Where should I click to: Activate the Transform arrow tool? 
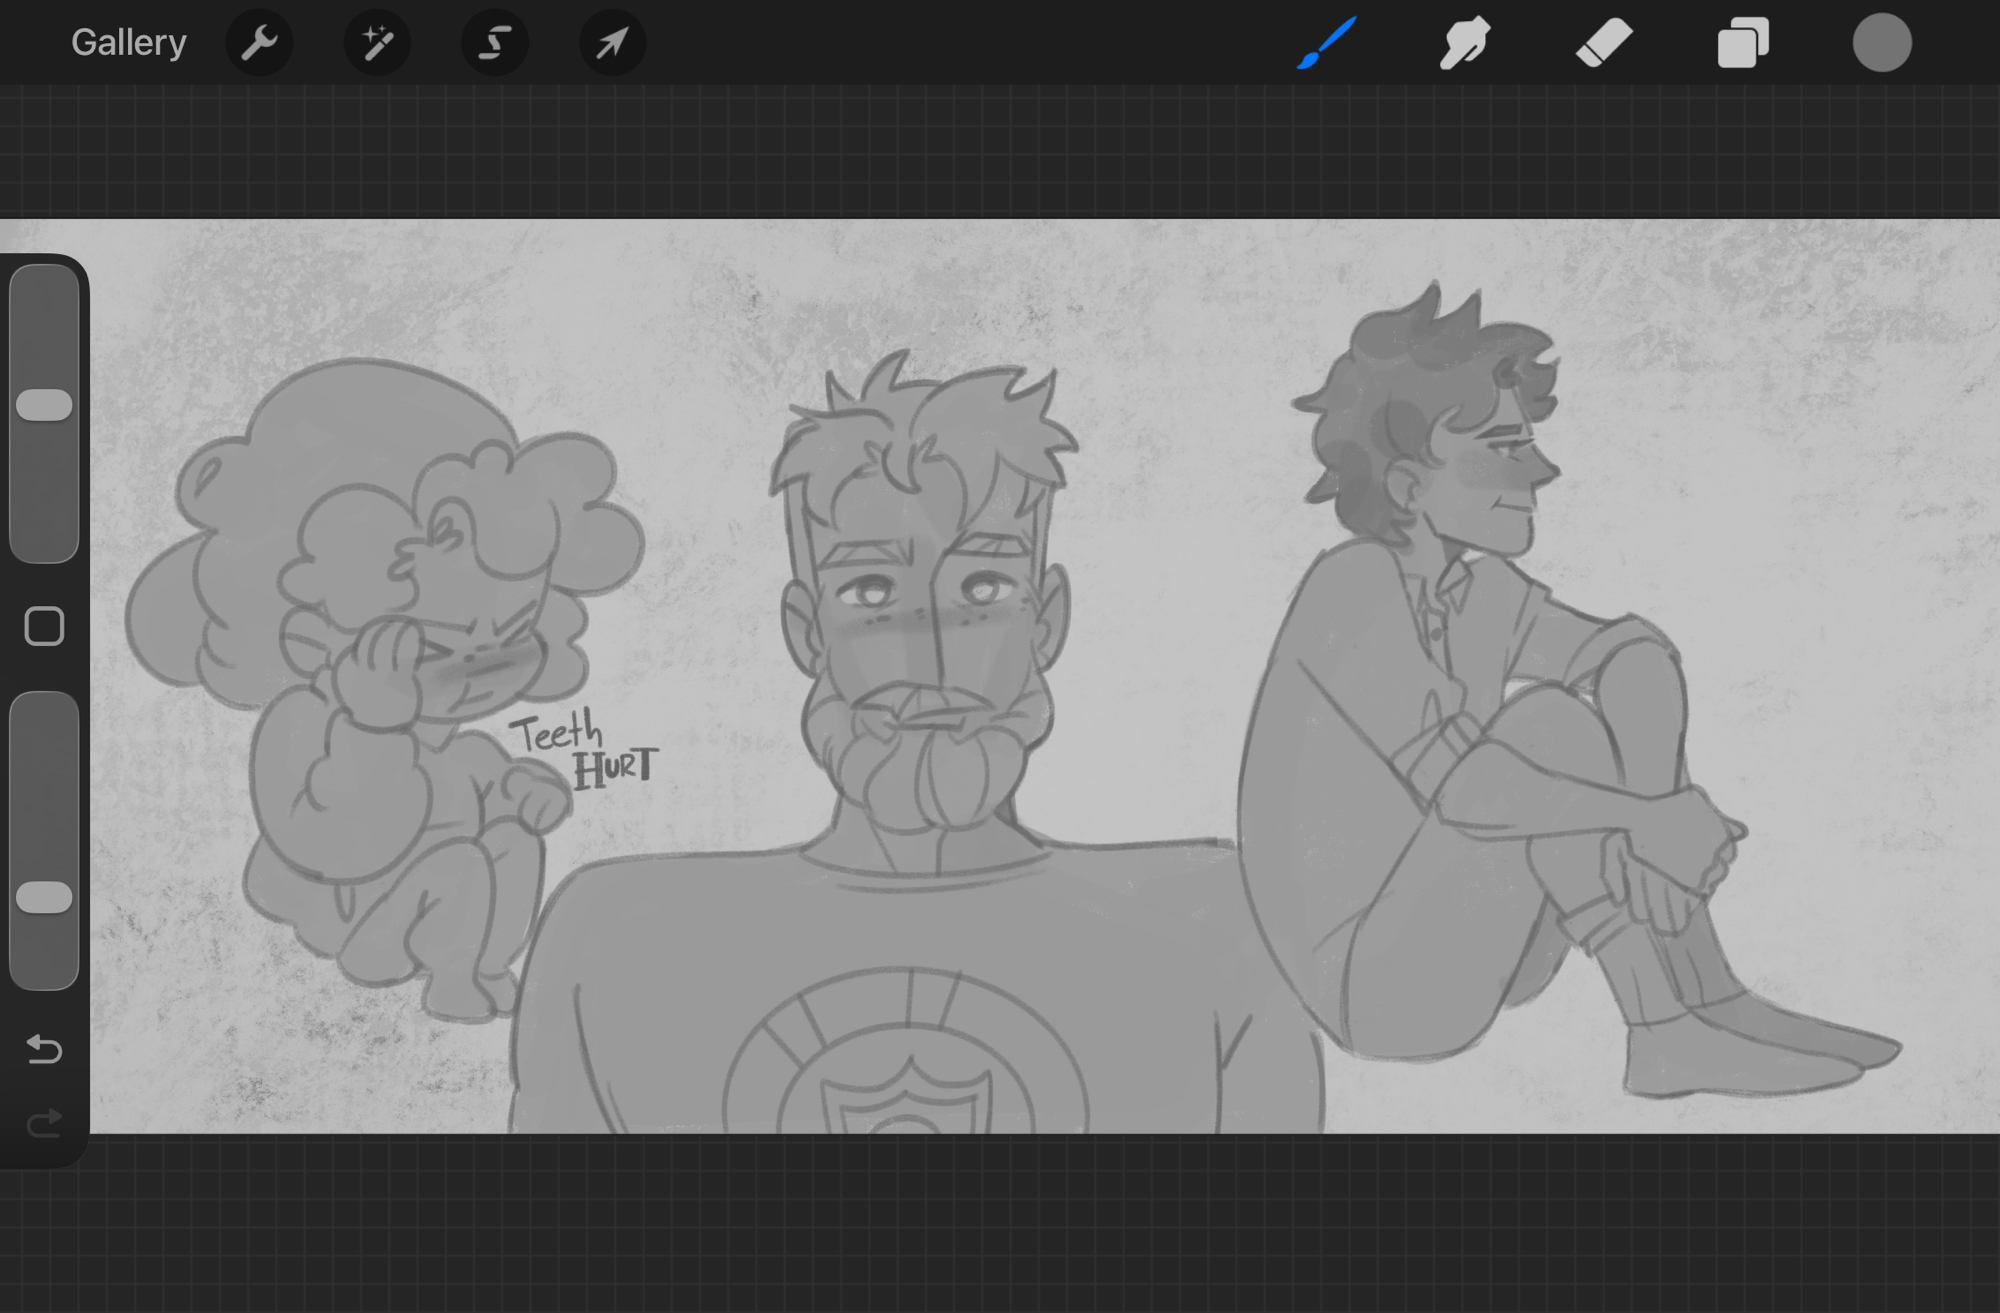pos(612,43)
